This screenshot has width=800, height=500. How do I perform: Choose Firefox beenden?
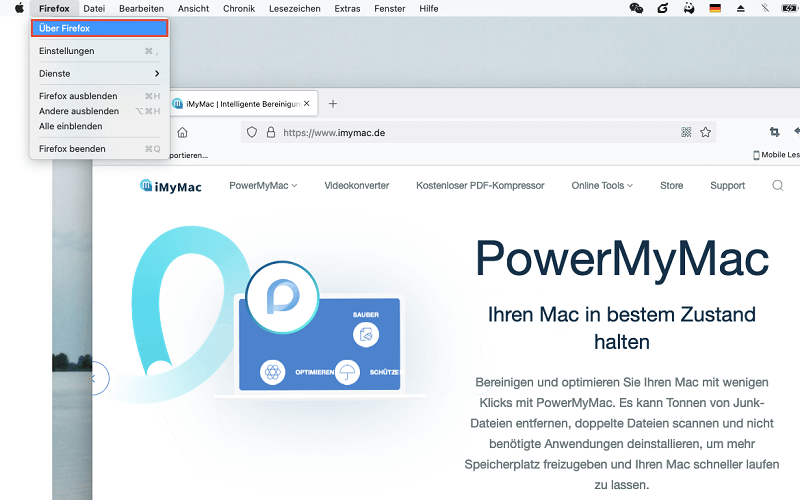click(x=99, y=149)
